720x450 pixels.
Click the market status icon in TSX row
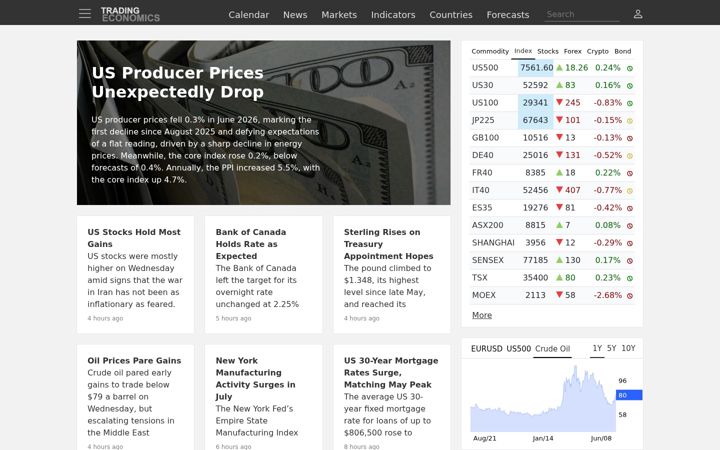pyautogui.click(x=630, y=278)
